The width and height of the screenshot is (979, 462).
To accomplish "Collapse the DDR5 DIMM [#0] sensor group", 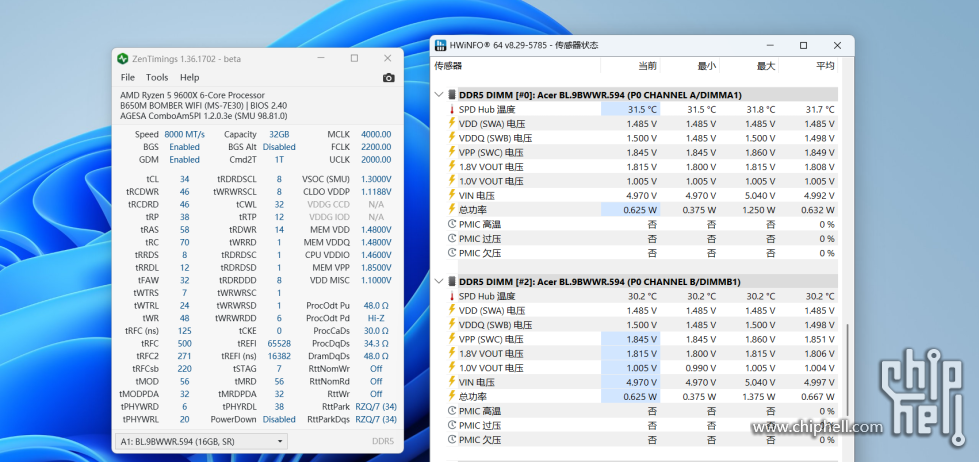I will tap(439, 95).
